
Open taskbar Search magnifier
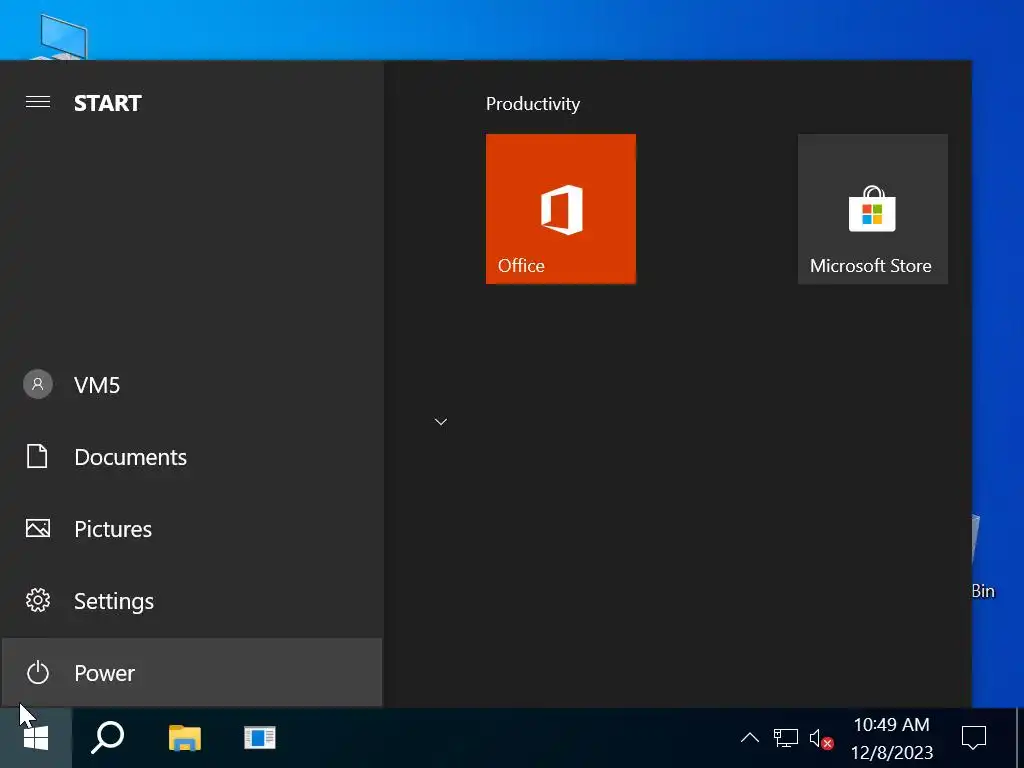pyautogui.click(x=108, y=738)
